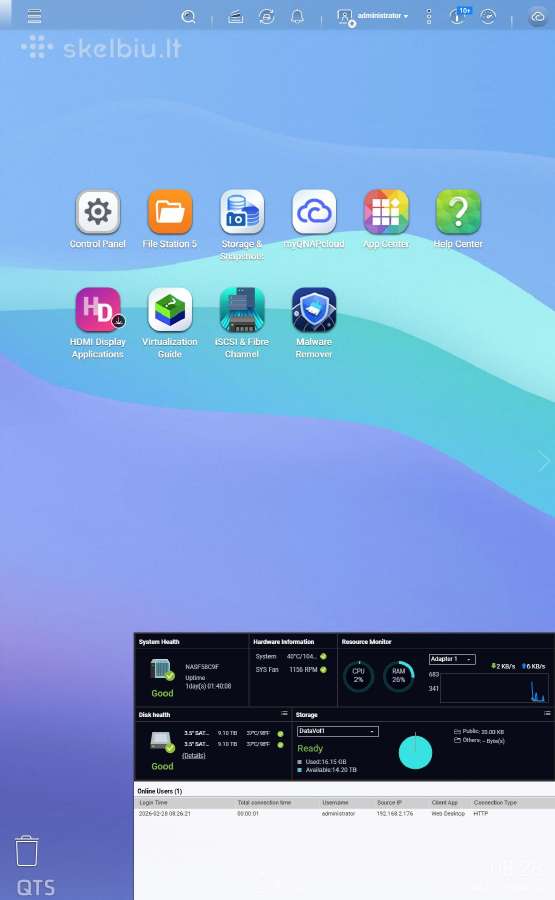555x900 pixels.
Task: Click the SYS Fan 1156 RPM reading
Action: 291,670
